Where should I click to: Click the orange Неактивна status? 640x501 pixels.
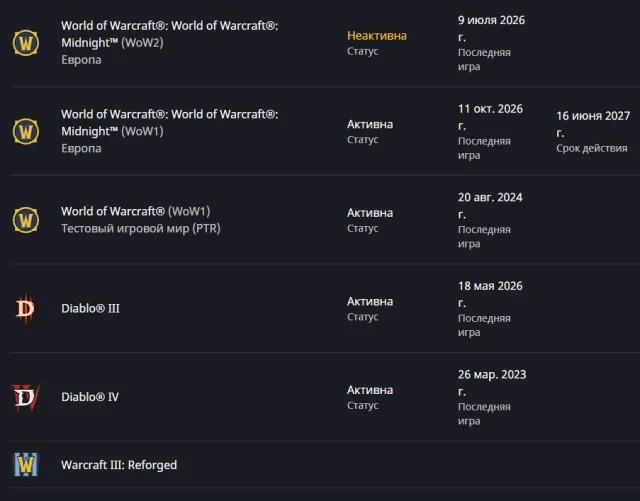[x=377, y=36]
